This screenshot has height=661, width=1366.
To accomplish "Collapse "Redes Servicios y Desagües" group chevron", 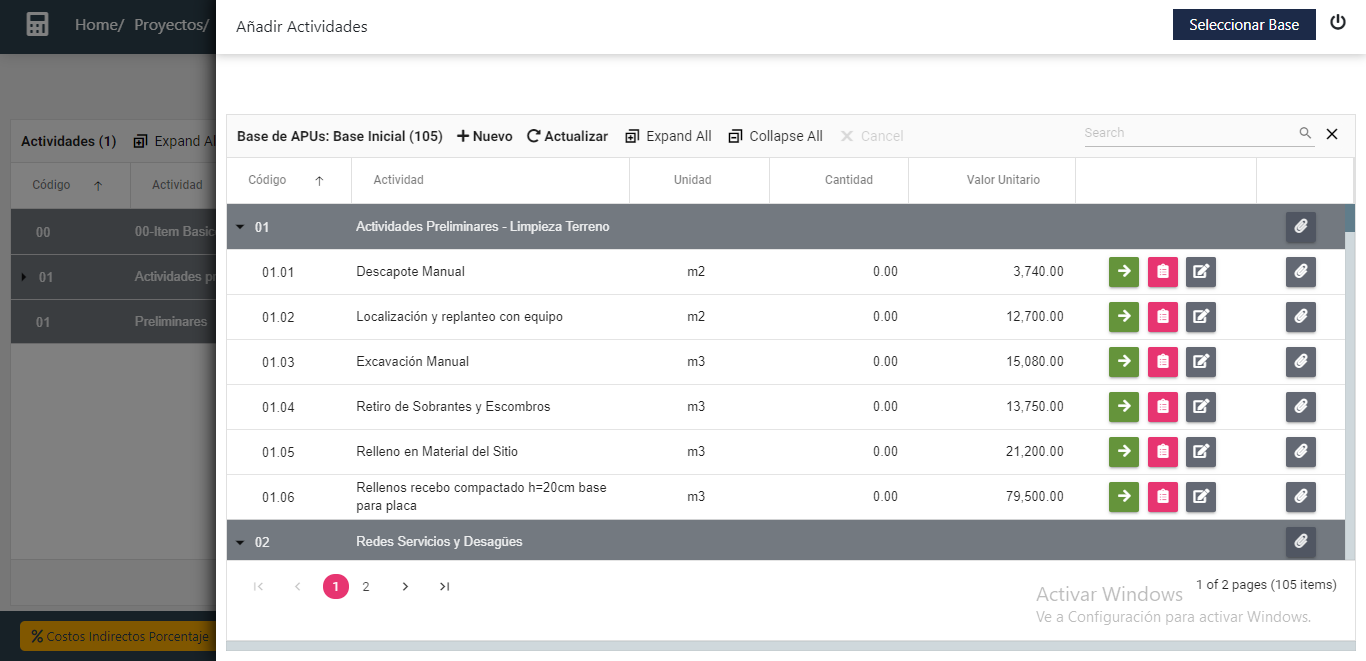I will (x=240, y=541).
